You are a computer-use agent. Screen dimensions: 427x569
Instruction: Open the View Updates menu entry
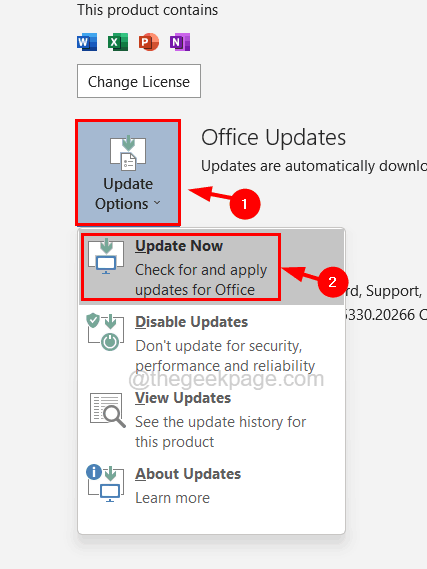212,419
